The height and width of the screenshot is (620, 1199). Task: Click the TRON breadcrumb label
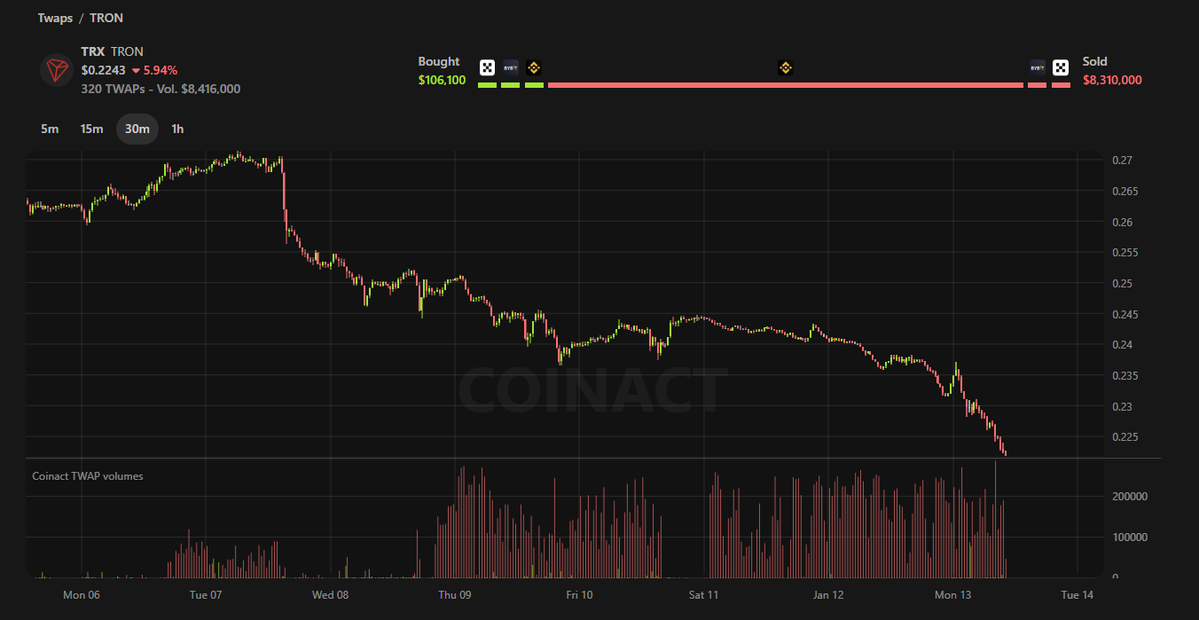pos(107,18)
